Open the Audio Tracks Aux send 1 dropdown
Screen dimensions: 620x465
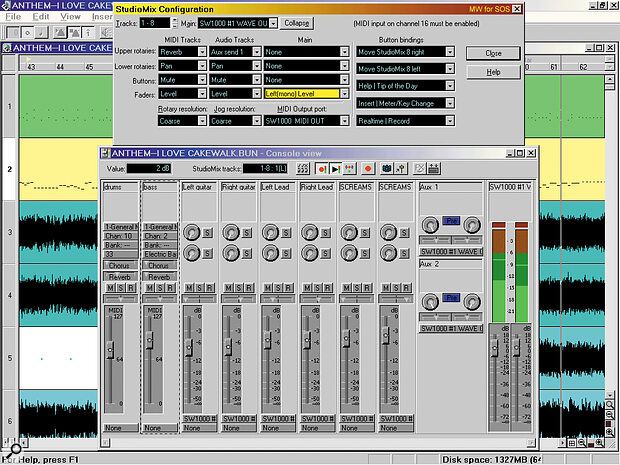[x=257, y=52]
